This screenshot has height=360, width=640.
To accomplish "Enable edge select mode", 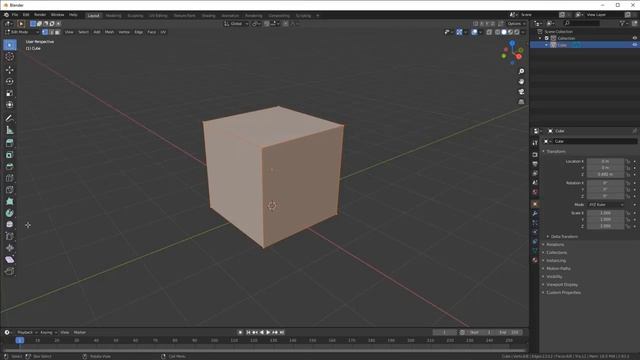I will 51,32.
